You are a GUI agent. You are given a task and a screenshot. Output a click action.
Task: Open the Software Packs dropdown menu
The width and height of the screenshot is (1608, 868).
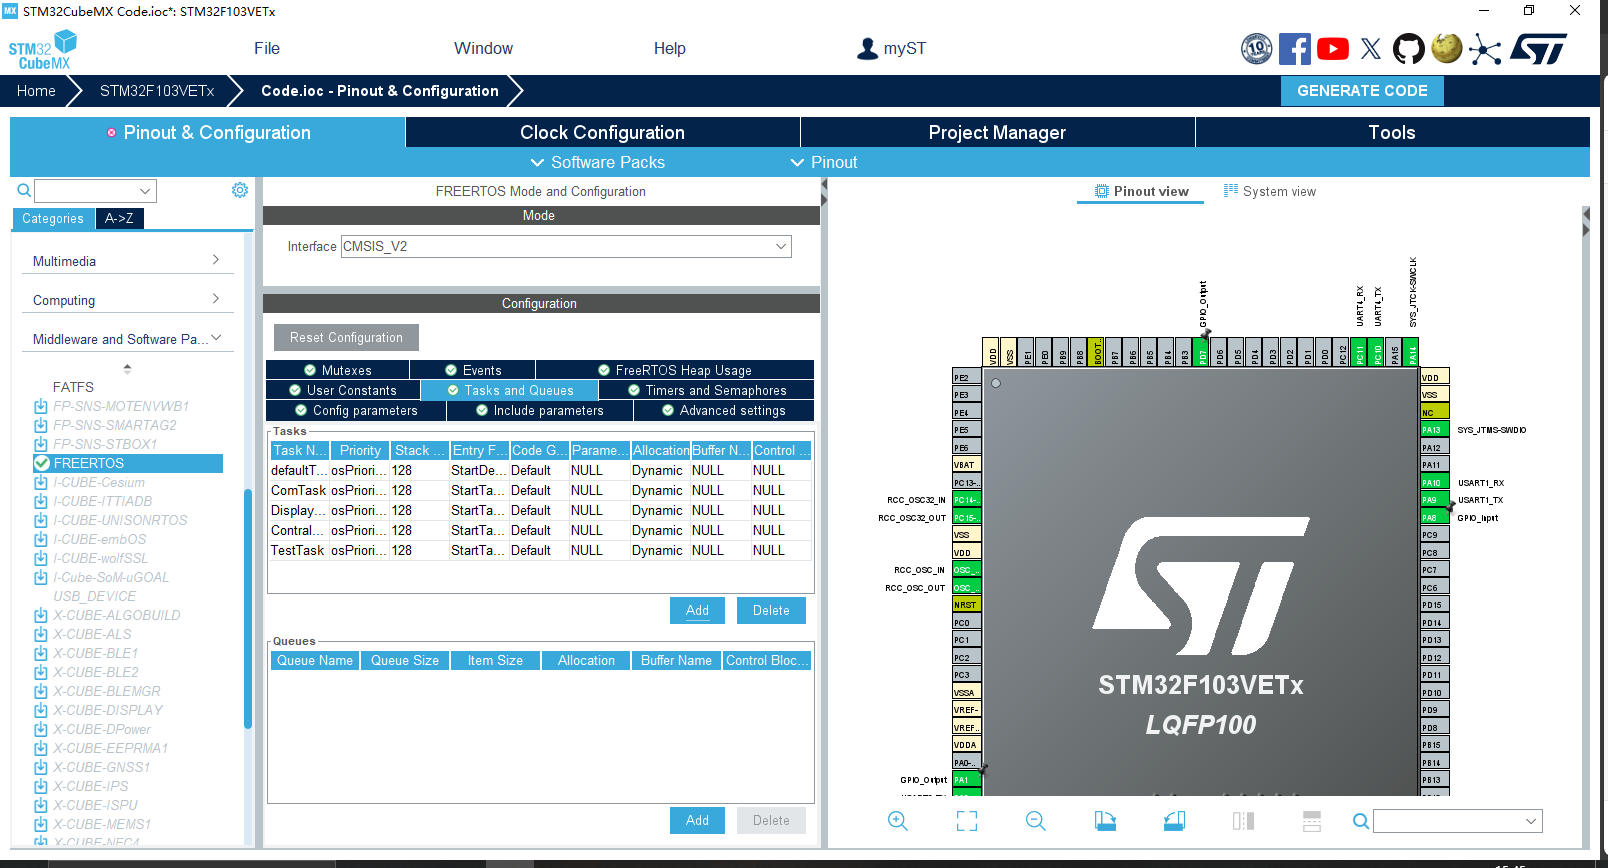coord(597,162)
